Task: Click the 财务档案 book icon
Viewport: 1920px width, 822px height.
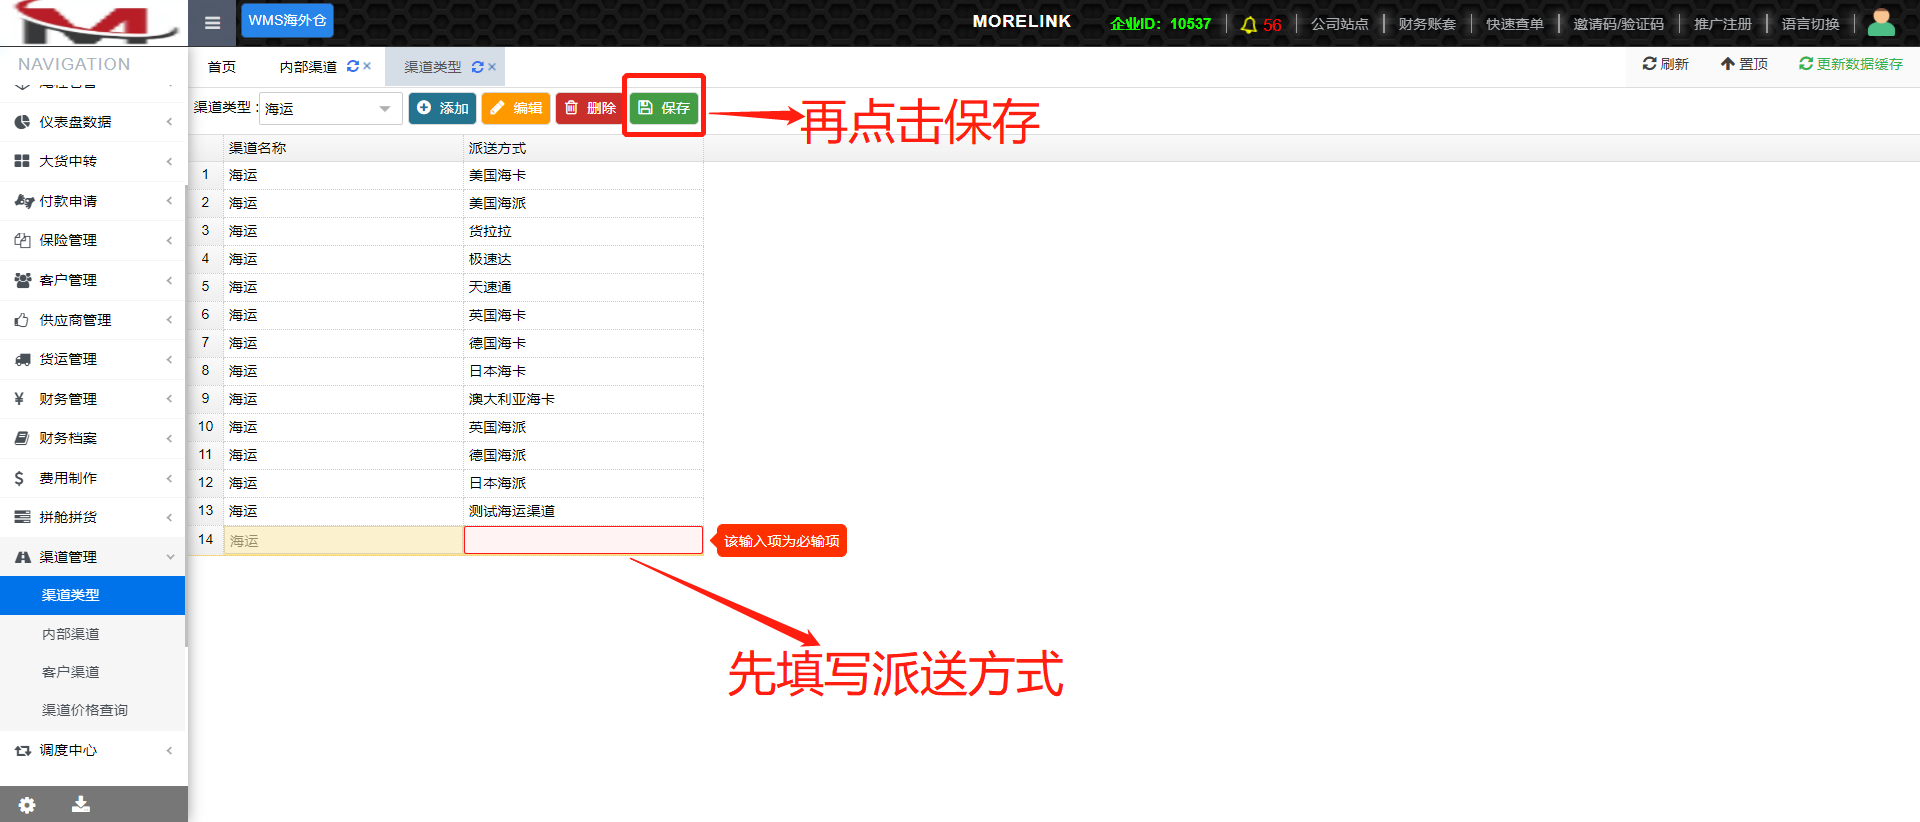Action: [22, 438]
